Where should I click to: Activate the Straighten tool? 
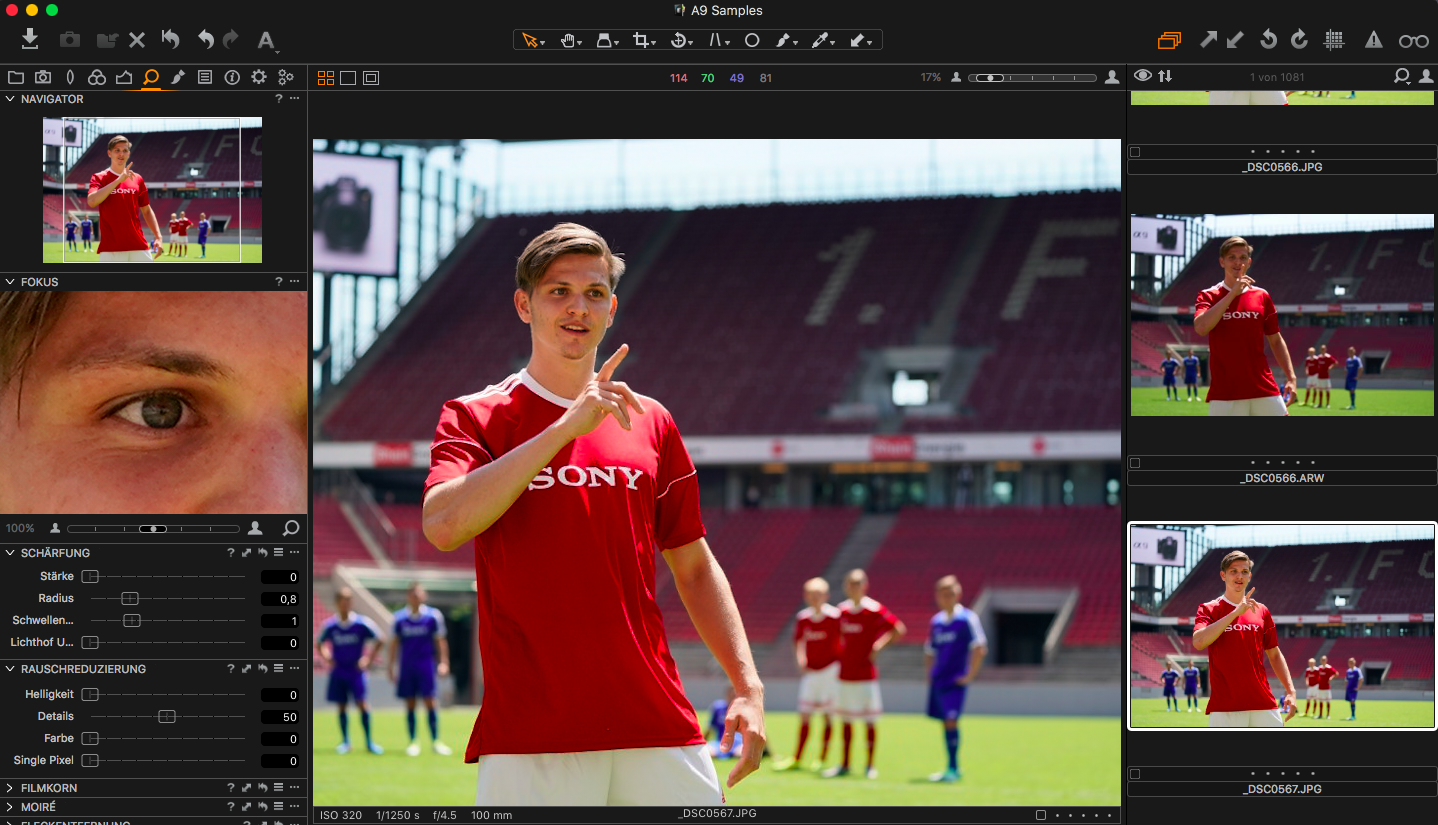(714, 40)
